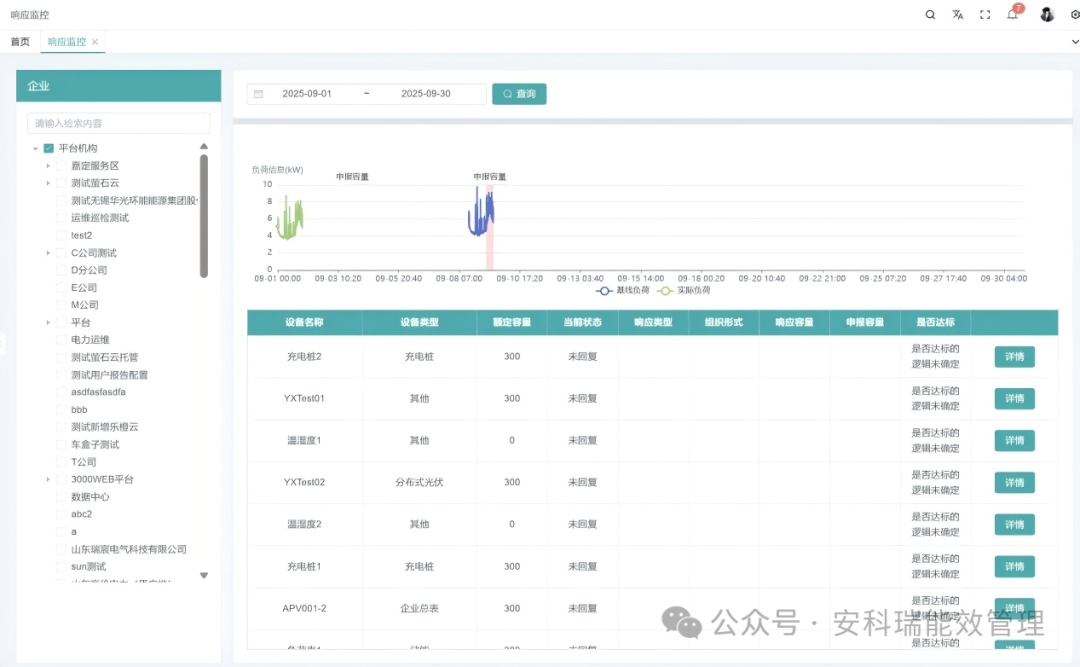
Task: Open 详情 for 充电桩1
Action: [x=1015, y=567]
